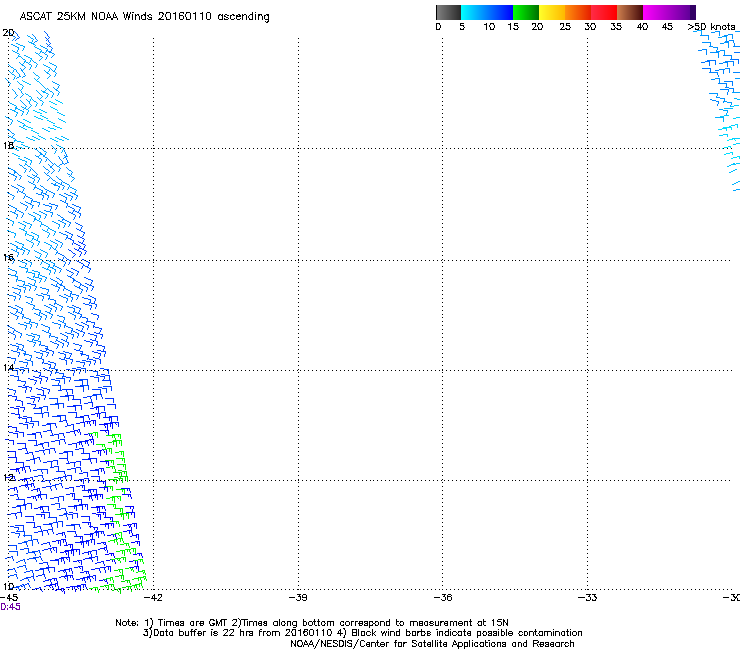Click the '>50 knots' legend label
The width and height of the screenshot is (740, 650).
click(711, 27)
